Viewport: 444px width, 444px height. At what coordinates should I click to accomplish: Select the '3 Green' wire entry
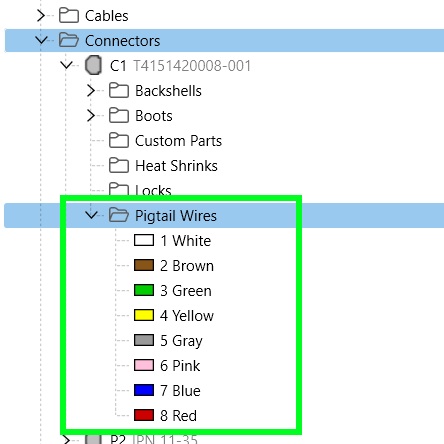click(186, 291)
